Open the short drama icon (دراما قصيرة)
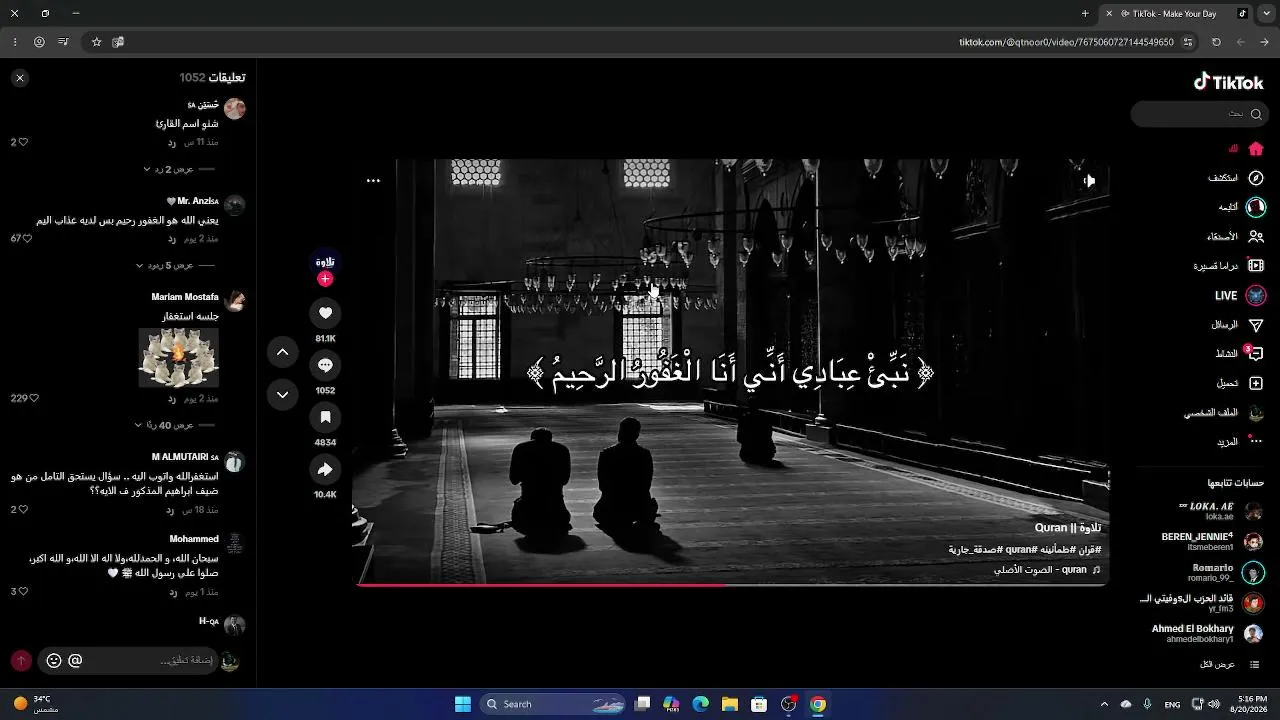Screen dimensions: 1280x720 point(1256,266)
